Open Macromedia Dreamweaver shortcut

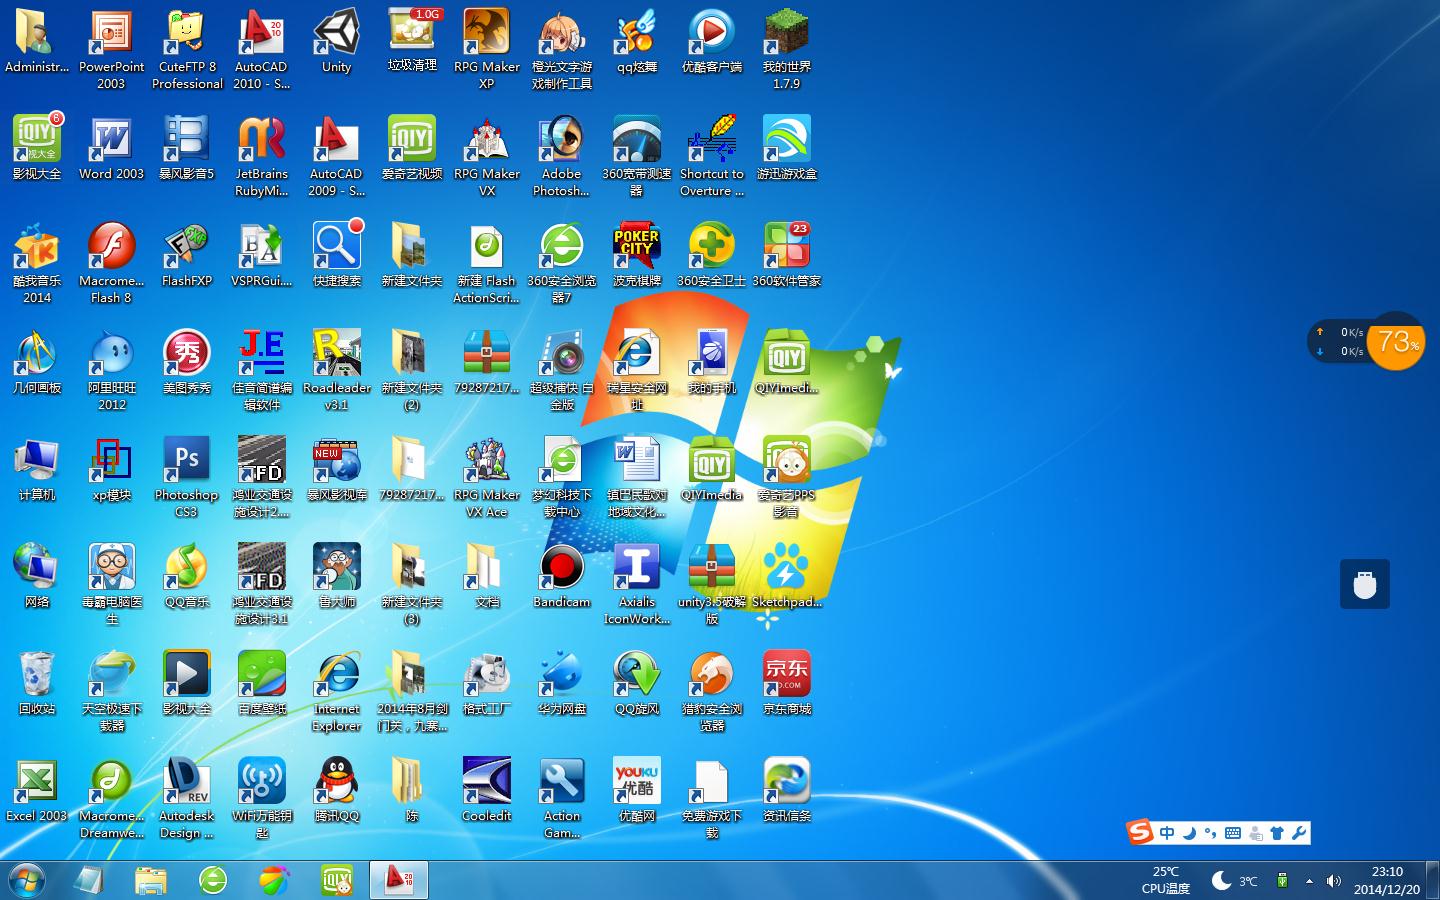pyautogui.click(x=111, y=798)
